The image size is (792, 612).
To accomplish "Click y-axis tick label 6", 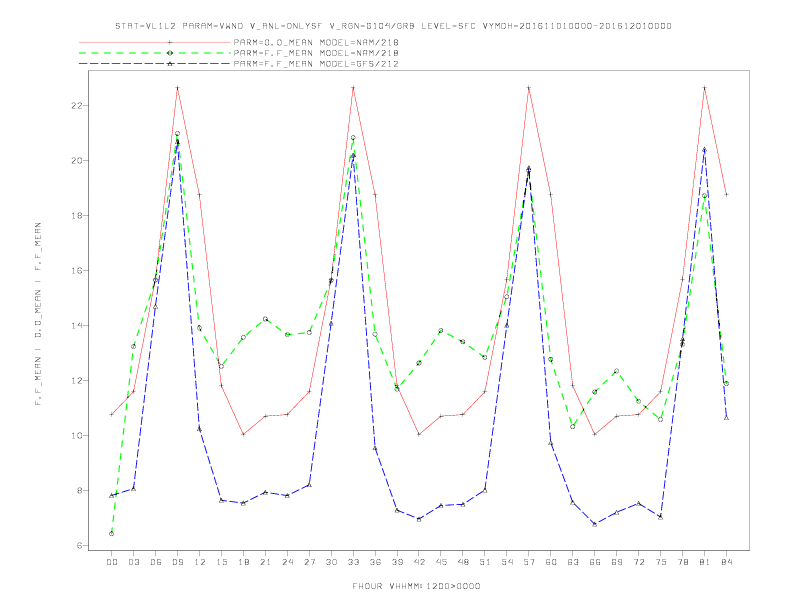I will point(80,546).
